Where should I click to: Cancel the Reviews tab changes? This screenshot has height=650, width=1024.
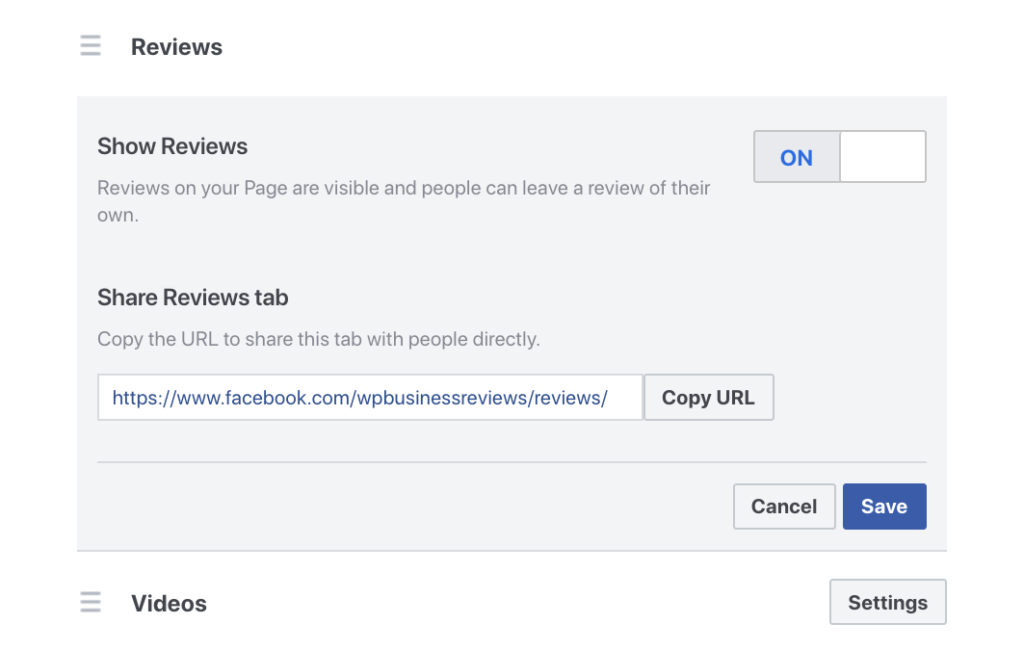pyautogui.click(x=784, y=506)
